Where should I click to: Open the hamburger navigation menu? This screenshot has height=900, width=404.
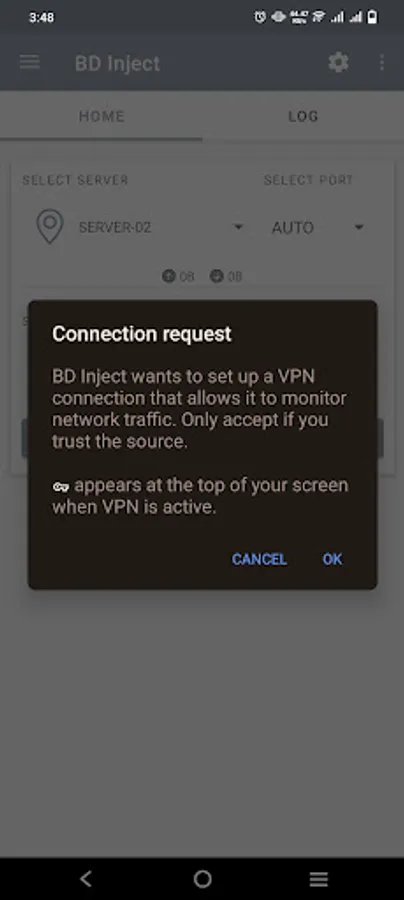(x=30, y=62)
